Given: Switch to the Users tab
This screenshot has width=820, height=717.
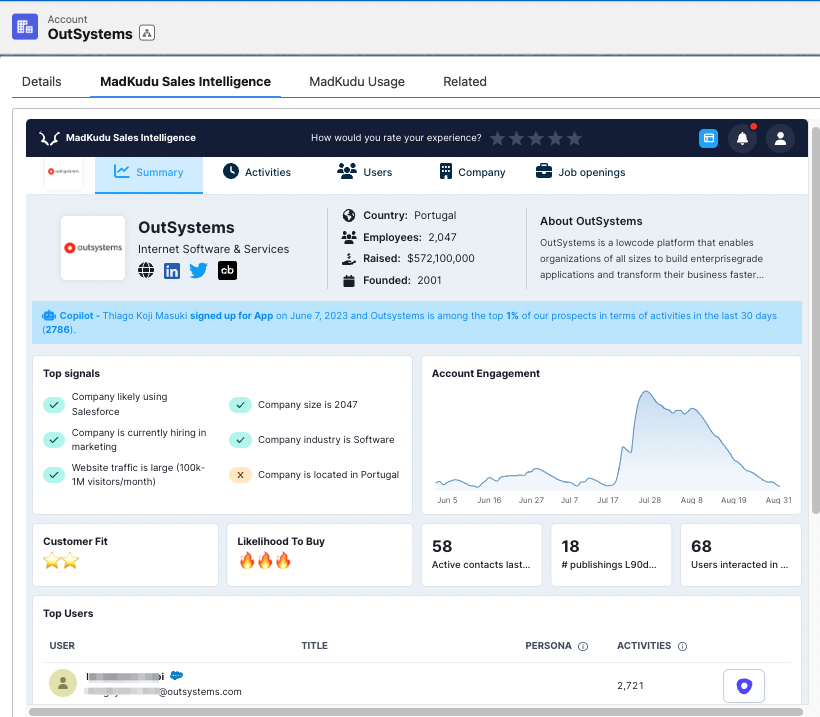Looking at the screenshot, I should click(x=365, y=172).
